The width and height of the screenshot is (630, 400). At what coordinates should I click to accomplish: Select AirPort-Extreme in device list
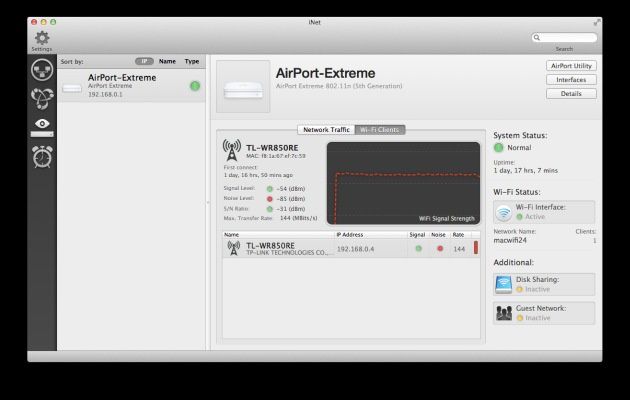[x=131, y=86]
